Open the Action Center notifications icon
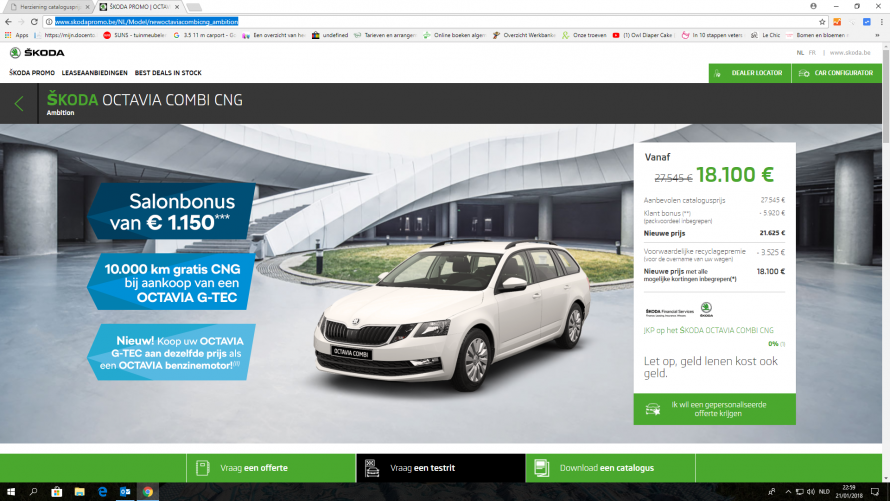Screen dimensions: 890x501 click(x=875, y=492)
